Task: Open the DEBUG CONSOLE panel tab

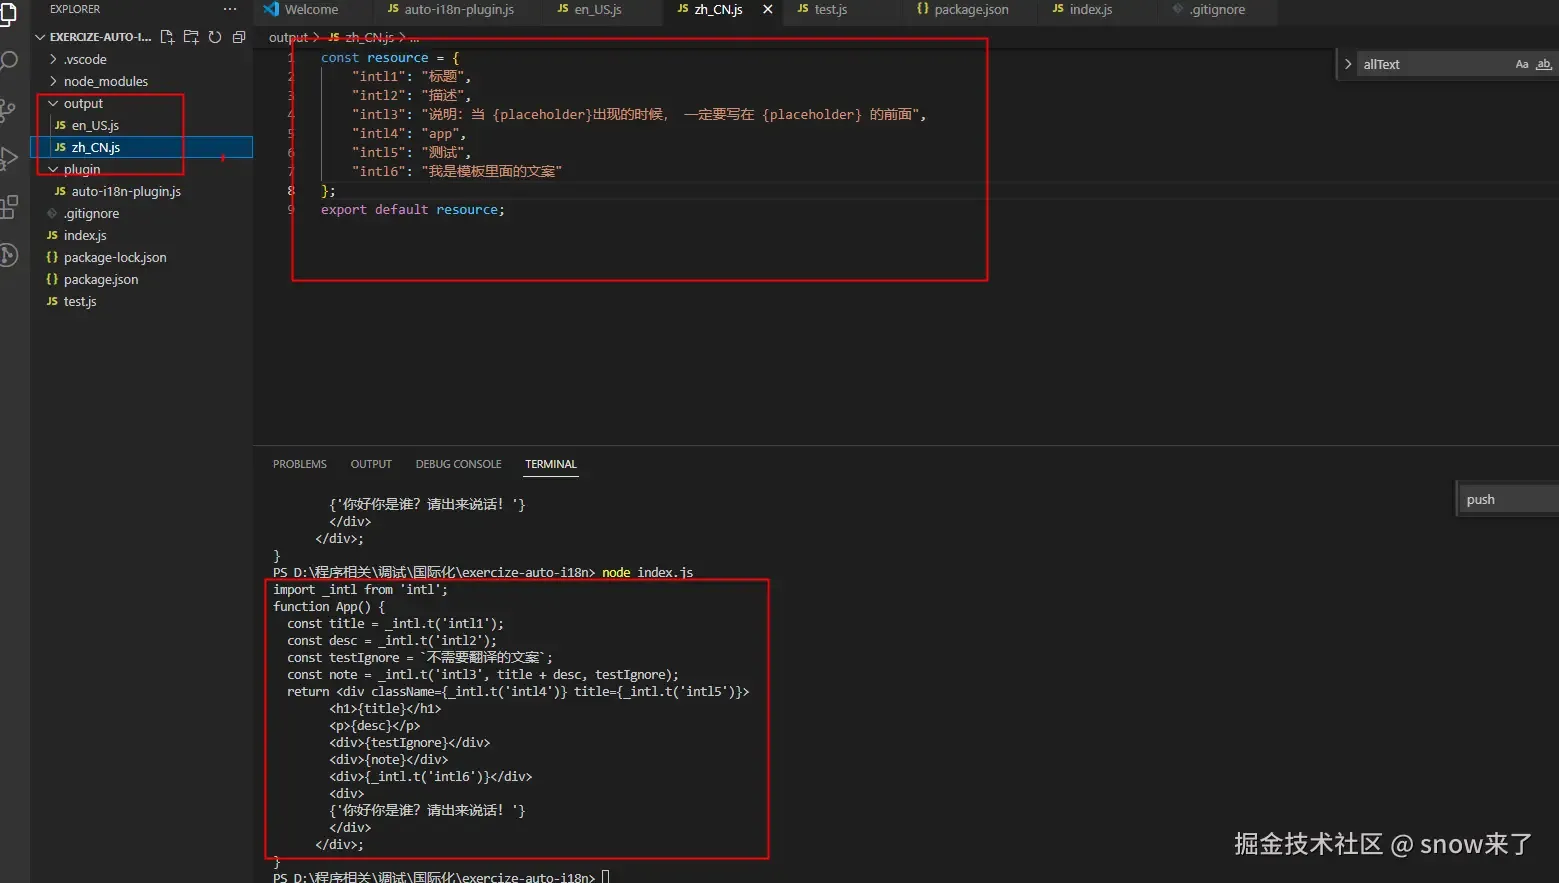Action: (x=458, y=464)
